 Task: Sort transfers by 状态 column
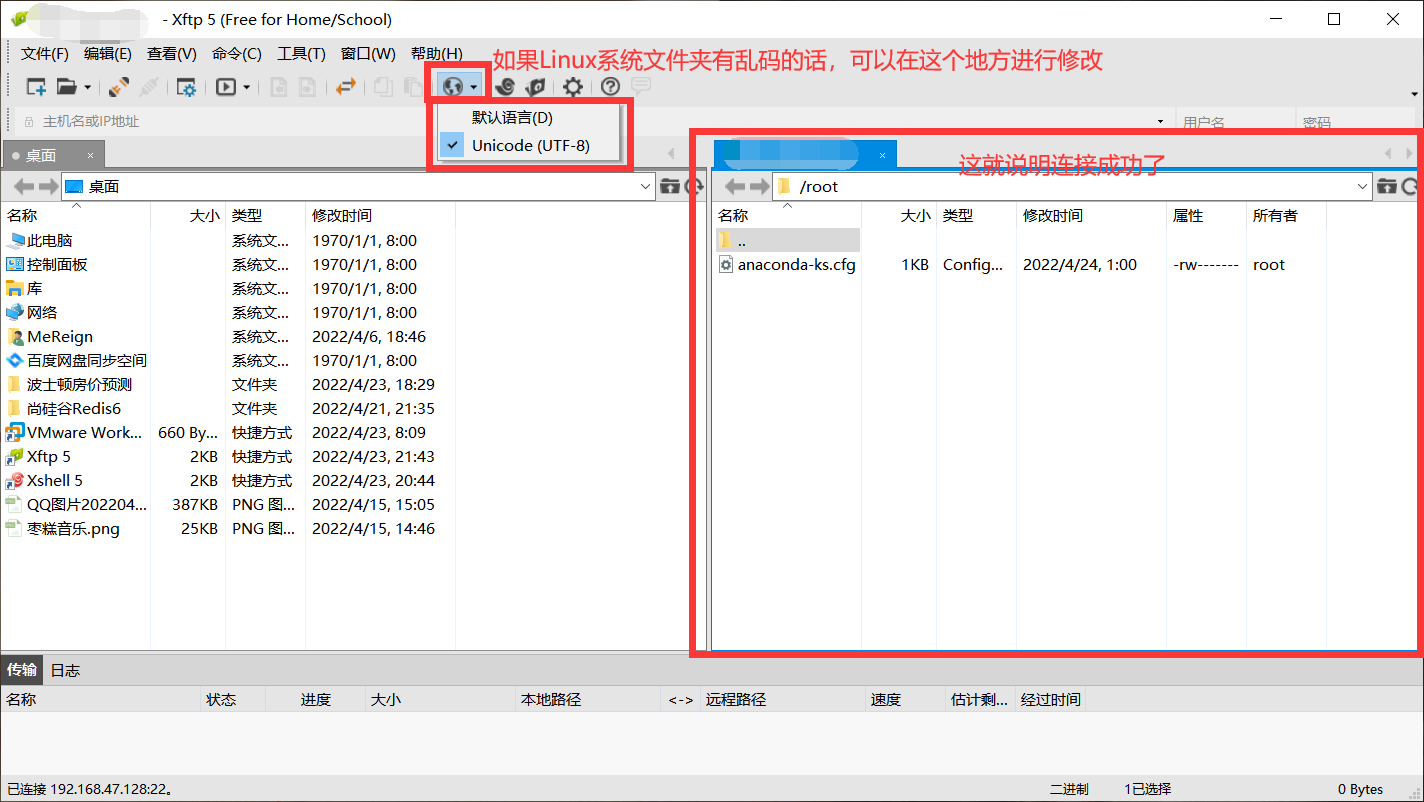[221, 699]
